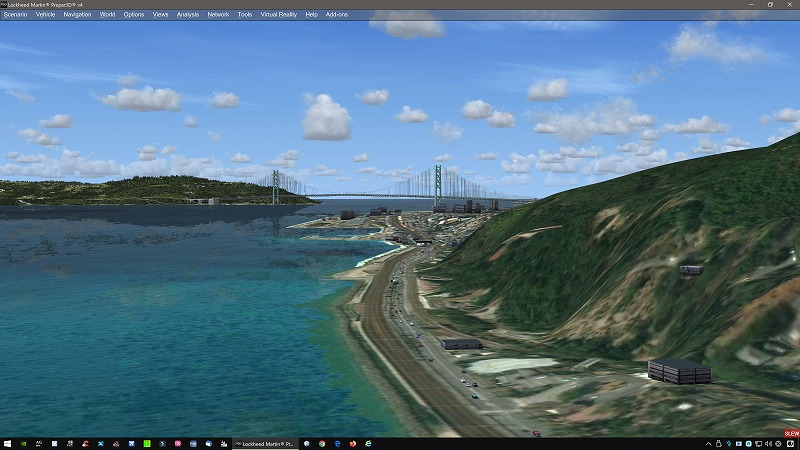Click the Lockheed Martin Prepar3D taskbar button
The width and height of the screenshot is (800, 450).
[x=265, y=444]
